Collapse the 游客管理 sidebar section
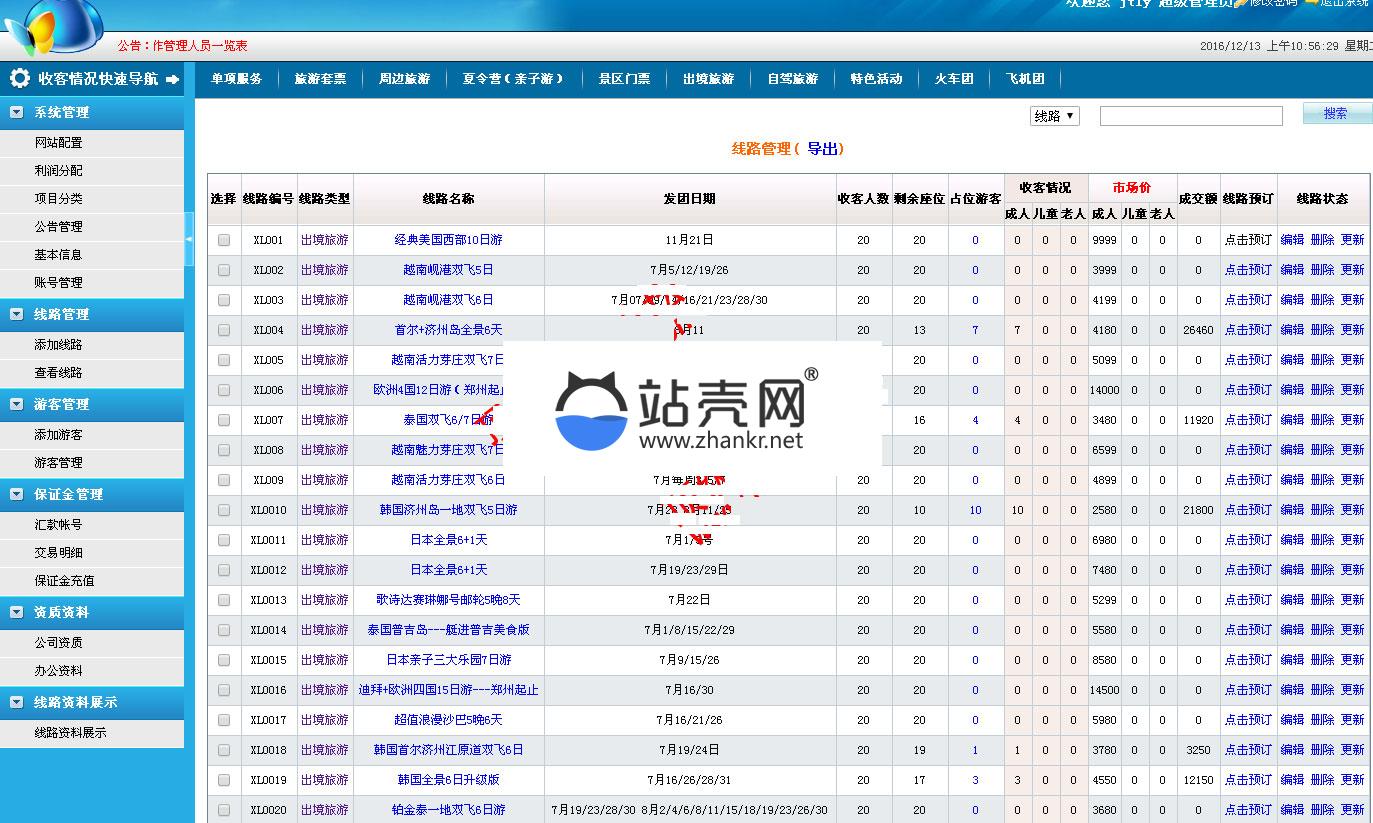 (x=16, y=404)
